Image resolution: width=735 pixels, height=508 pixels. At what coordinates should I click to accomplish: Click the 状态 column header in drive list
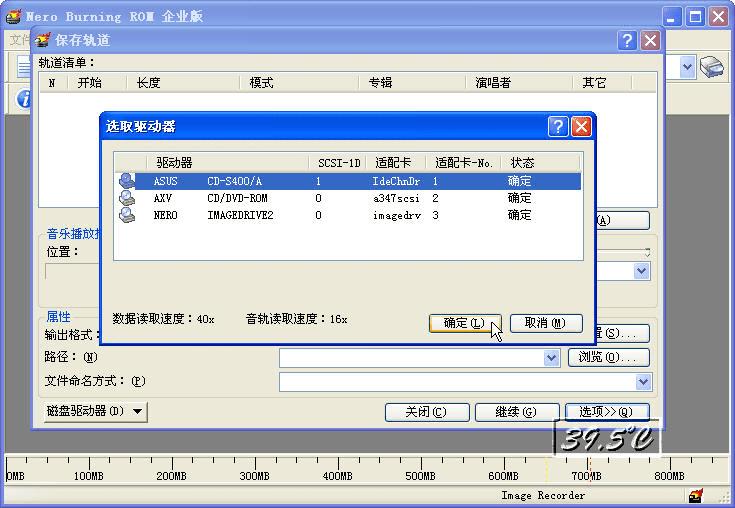540,163
